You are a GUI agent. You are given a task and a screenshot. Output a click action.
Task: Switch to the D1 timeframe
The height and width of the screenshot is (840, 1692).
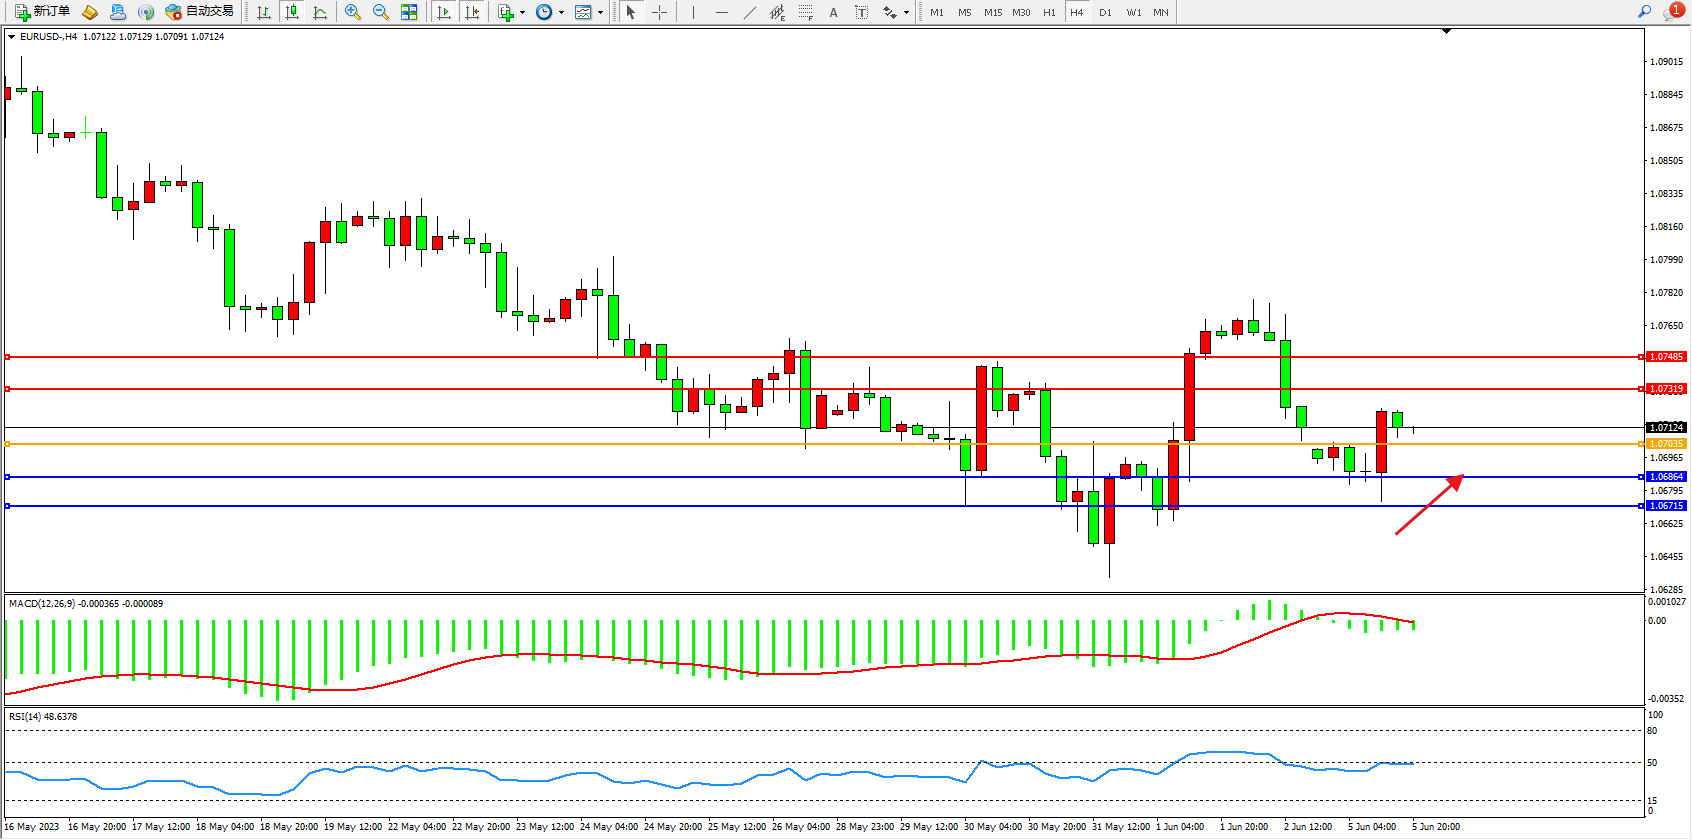[1105, 12]
